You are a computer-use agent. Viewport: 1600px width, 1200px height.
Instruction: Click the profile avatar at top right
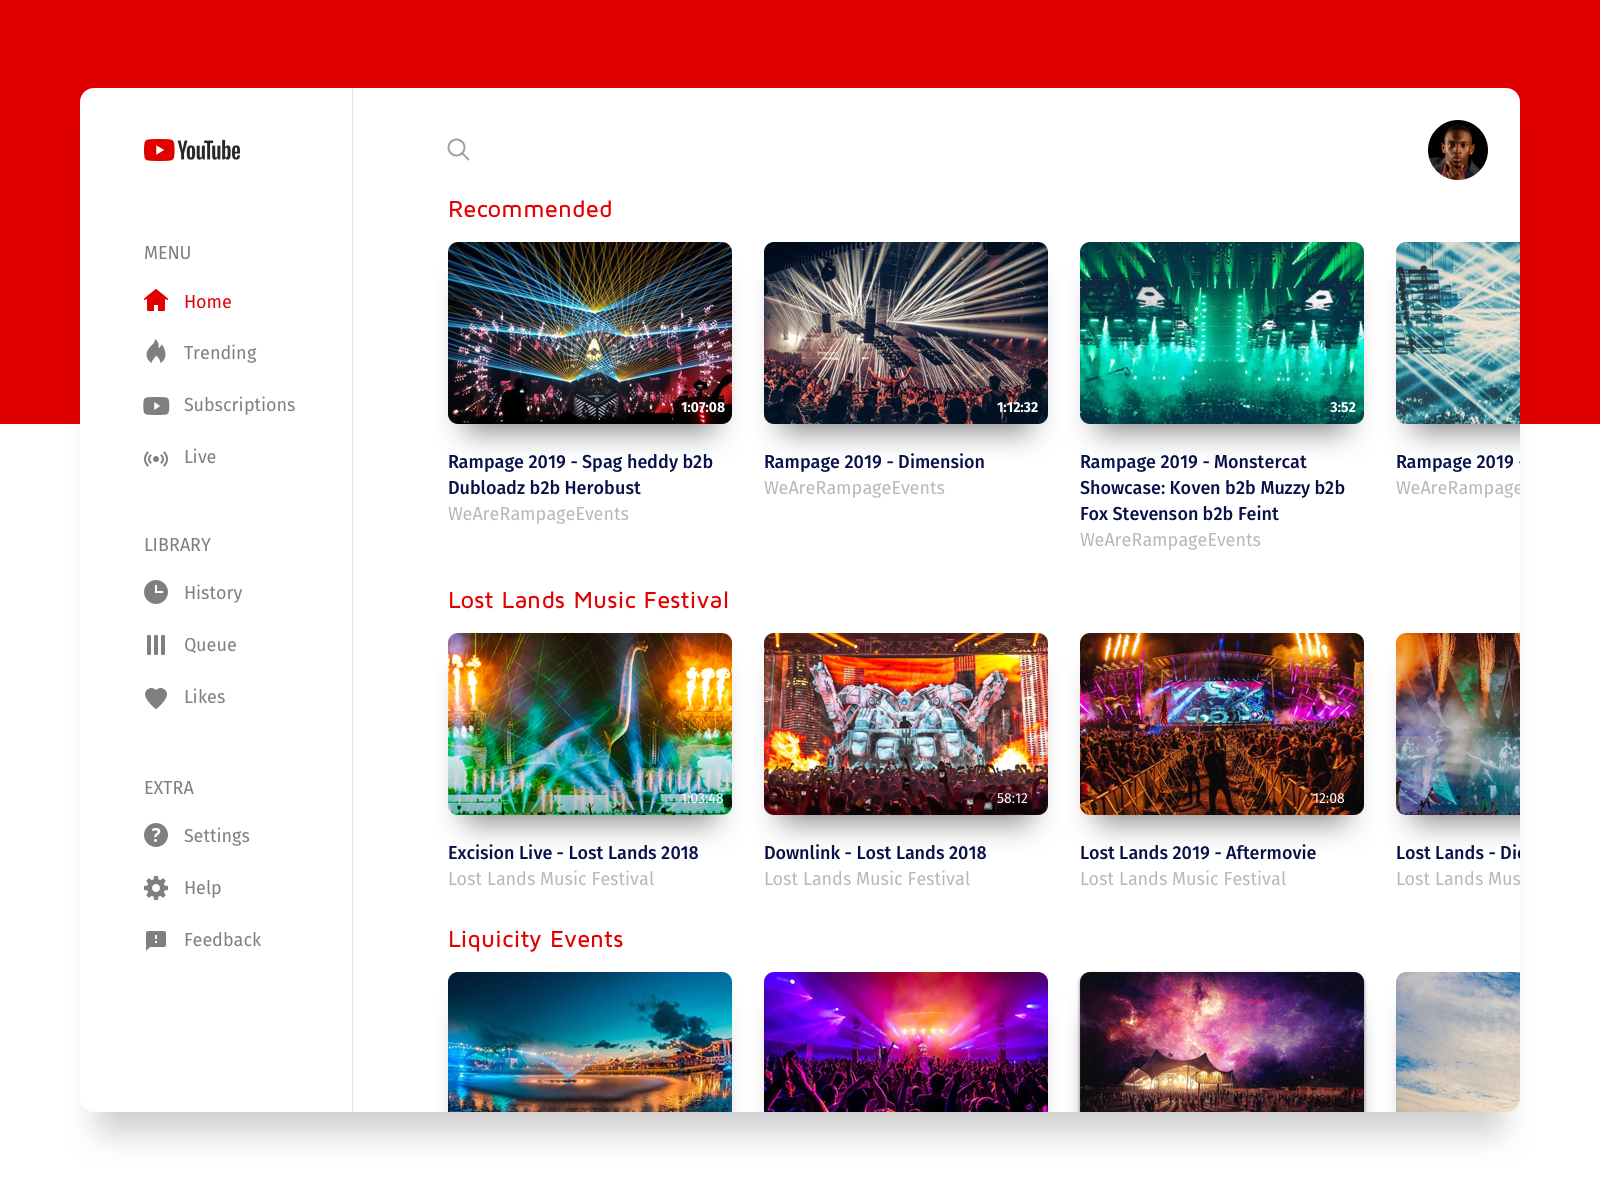[x=1458, y=150]
